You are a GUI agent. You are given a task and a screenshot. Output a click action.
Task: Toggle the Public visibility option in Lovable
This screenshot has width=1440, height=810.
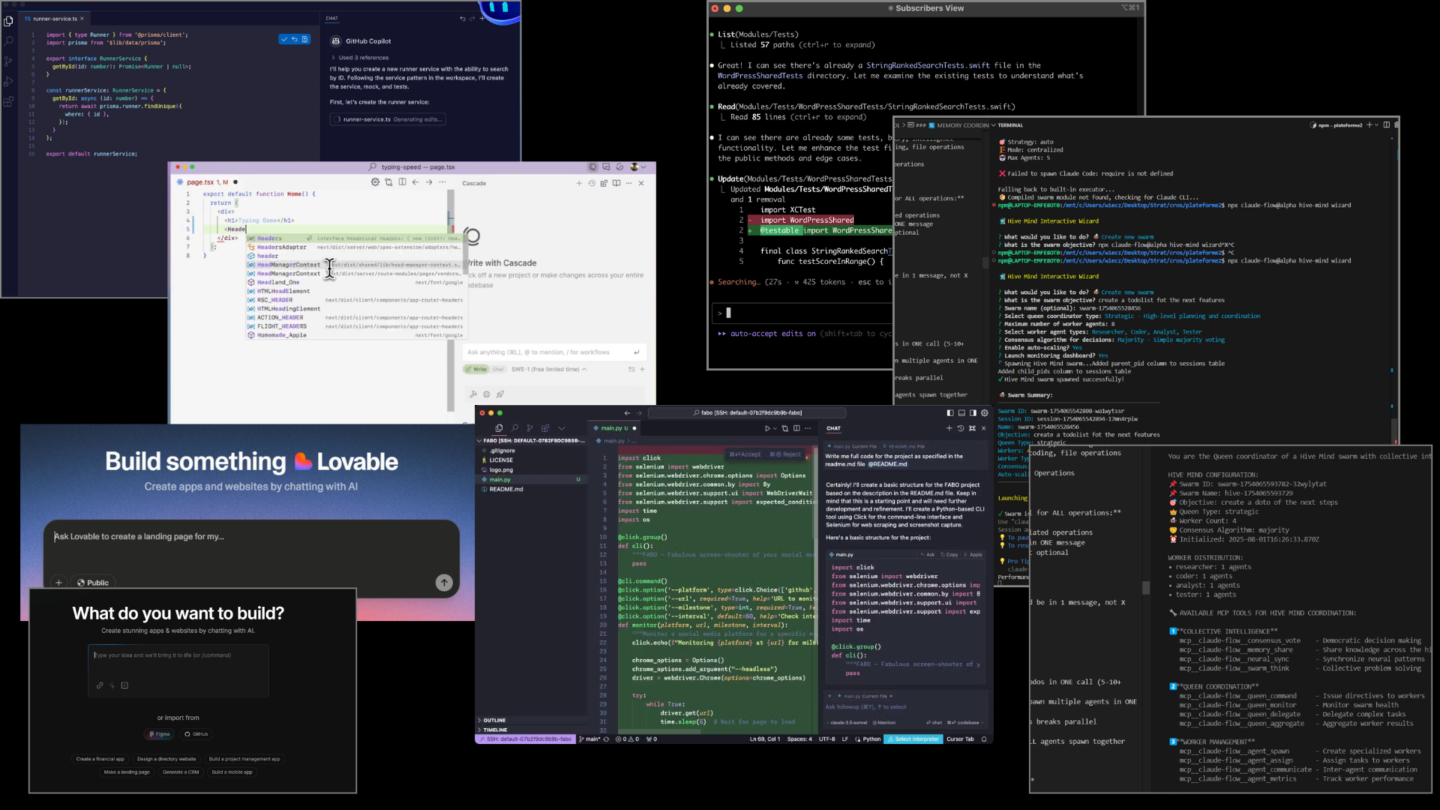tap(92, 582)
